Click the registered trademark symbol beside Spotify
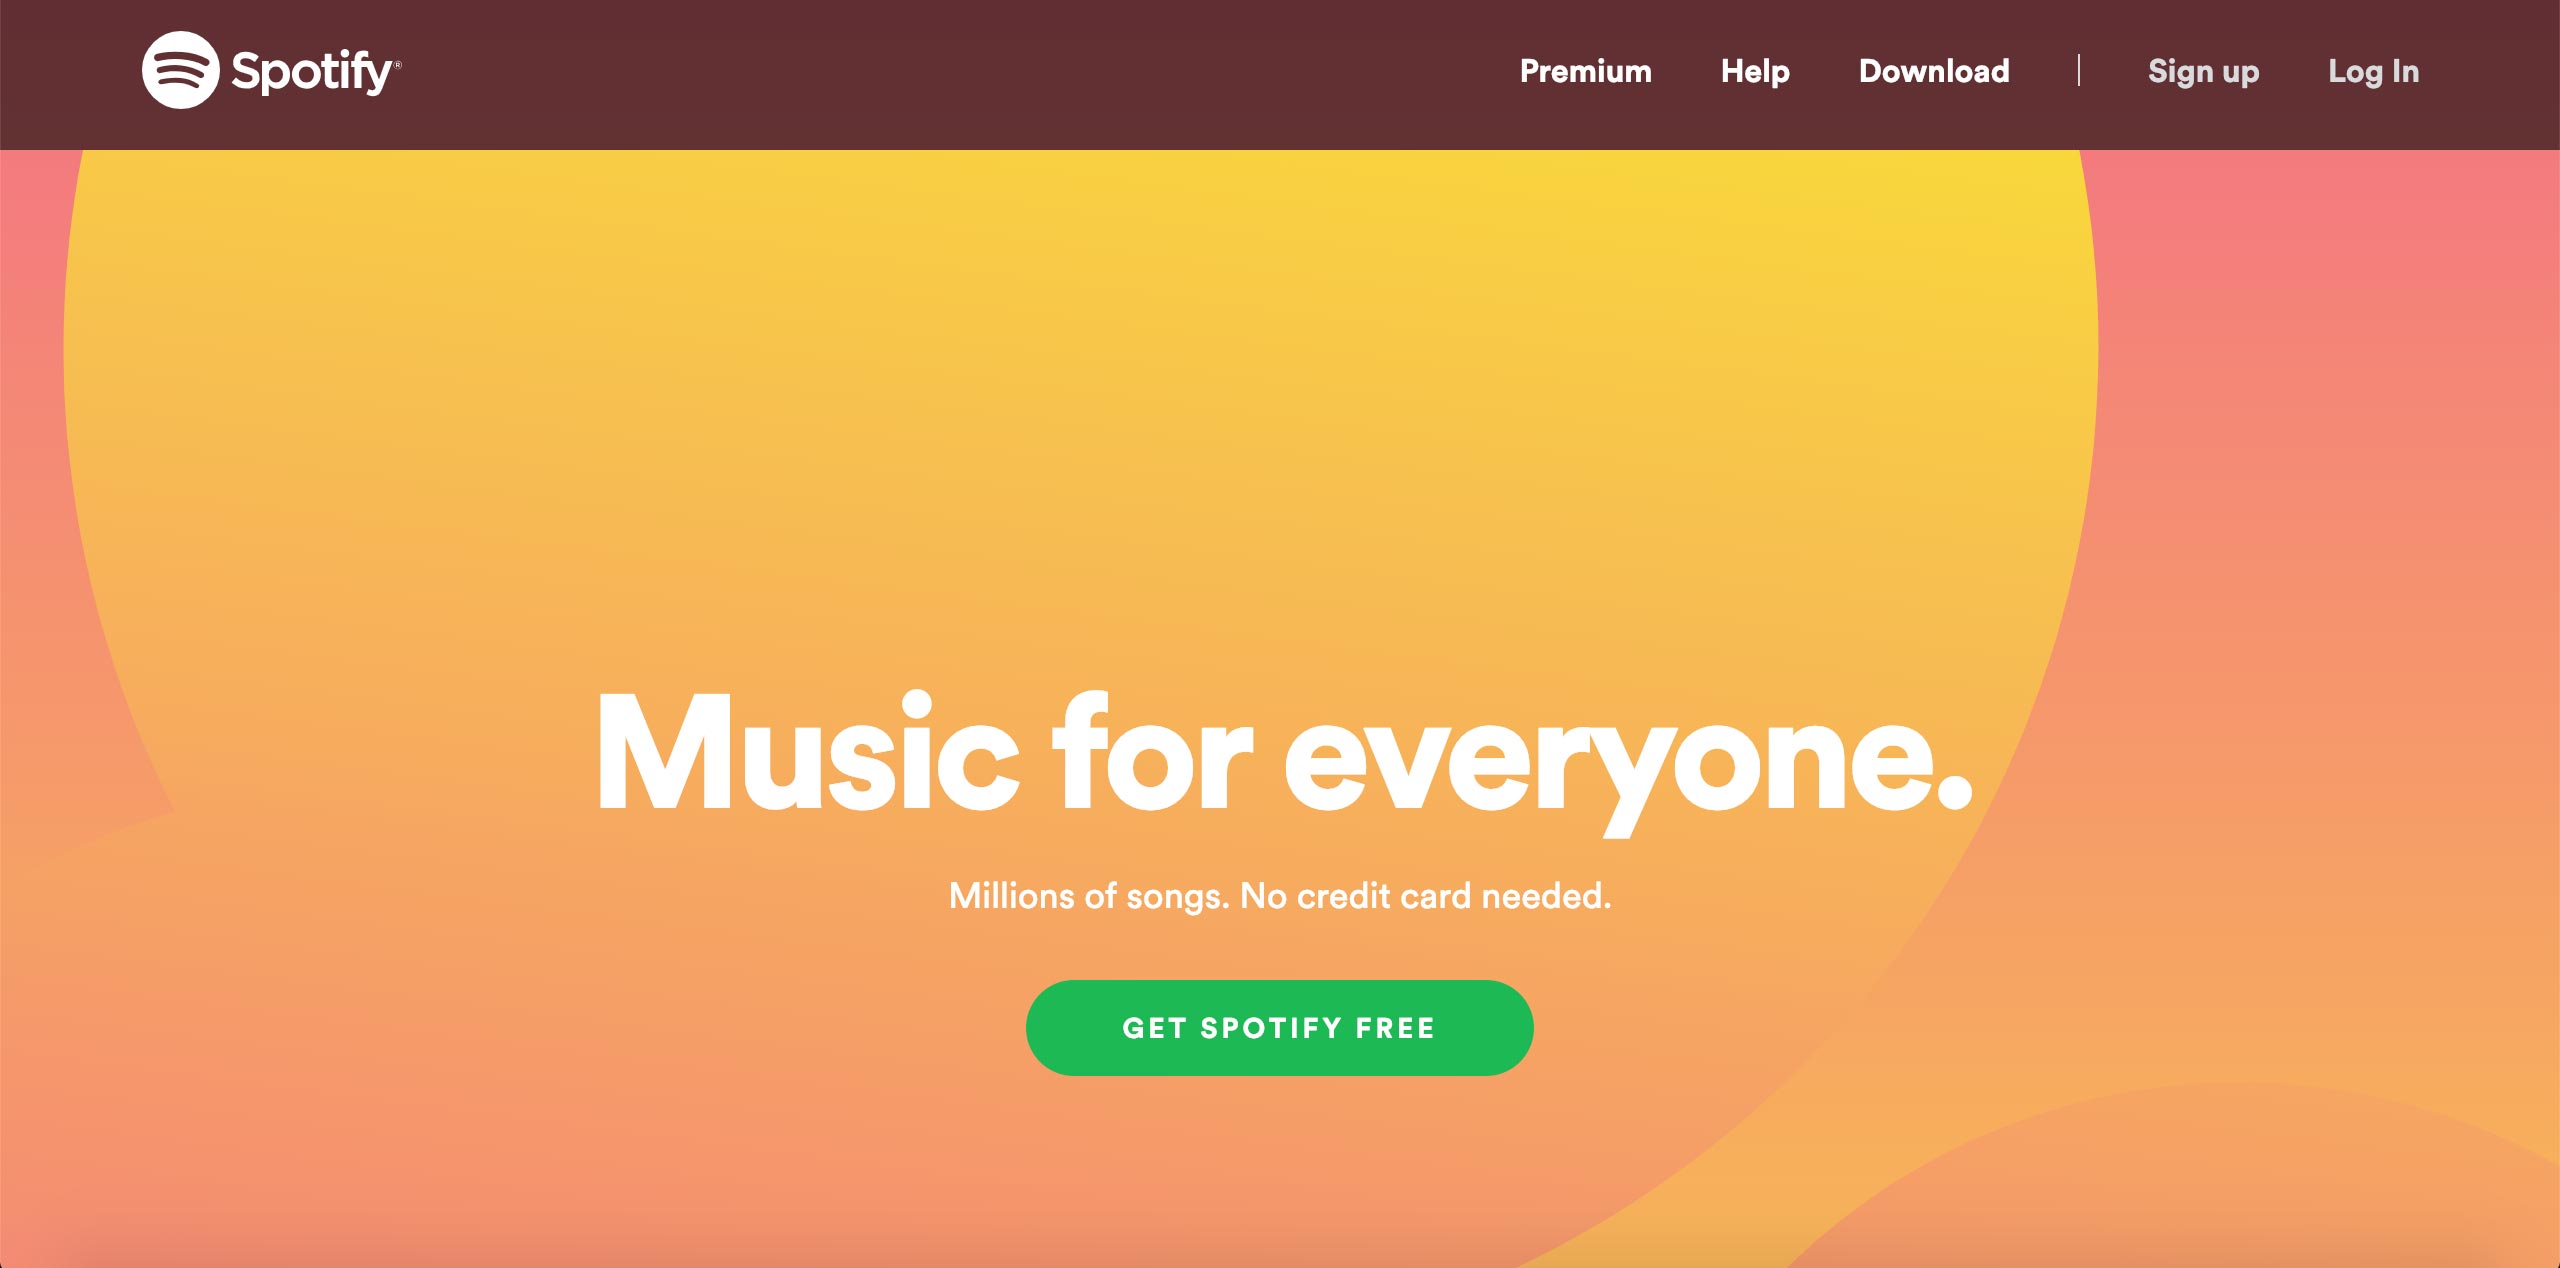Image resolution: width=2560 pixels, height=1268 pixels. tap(397, 65)
